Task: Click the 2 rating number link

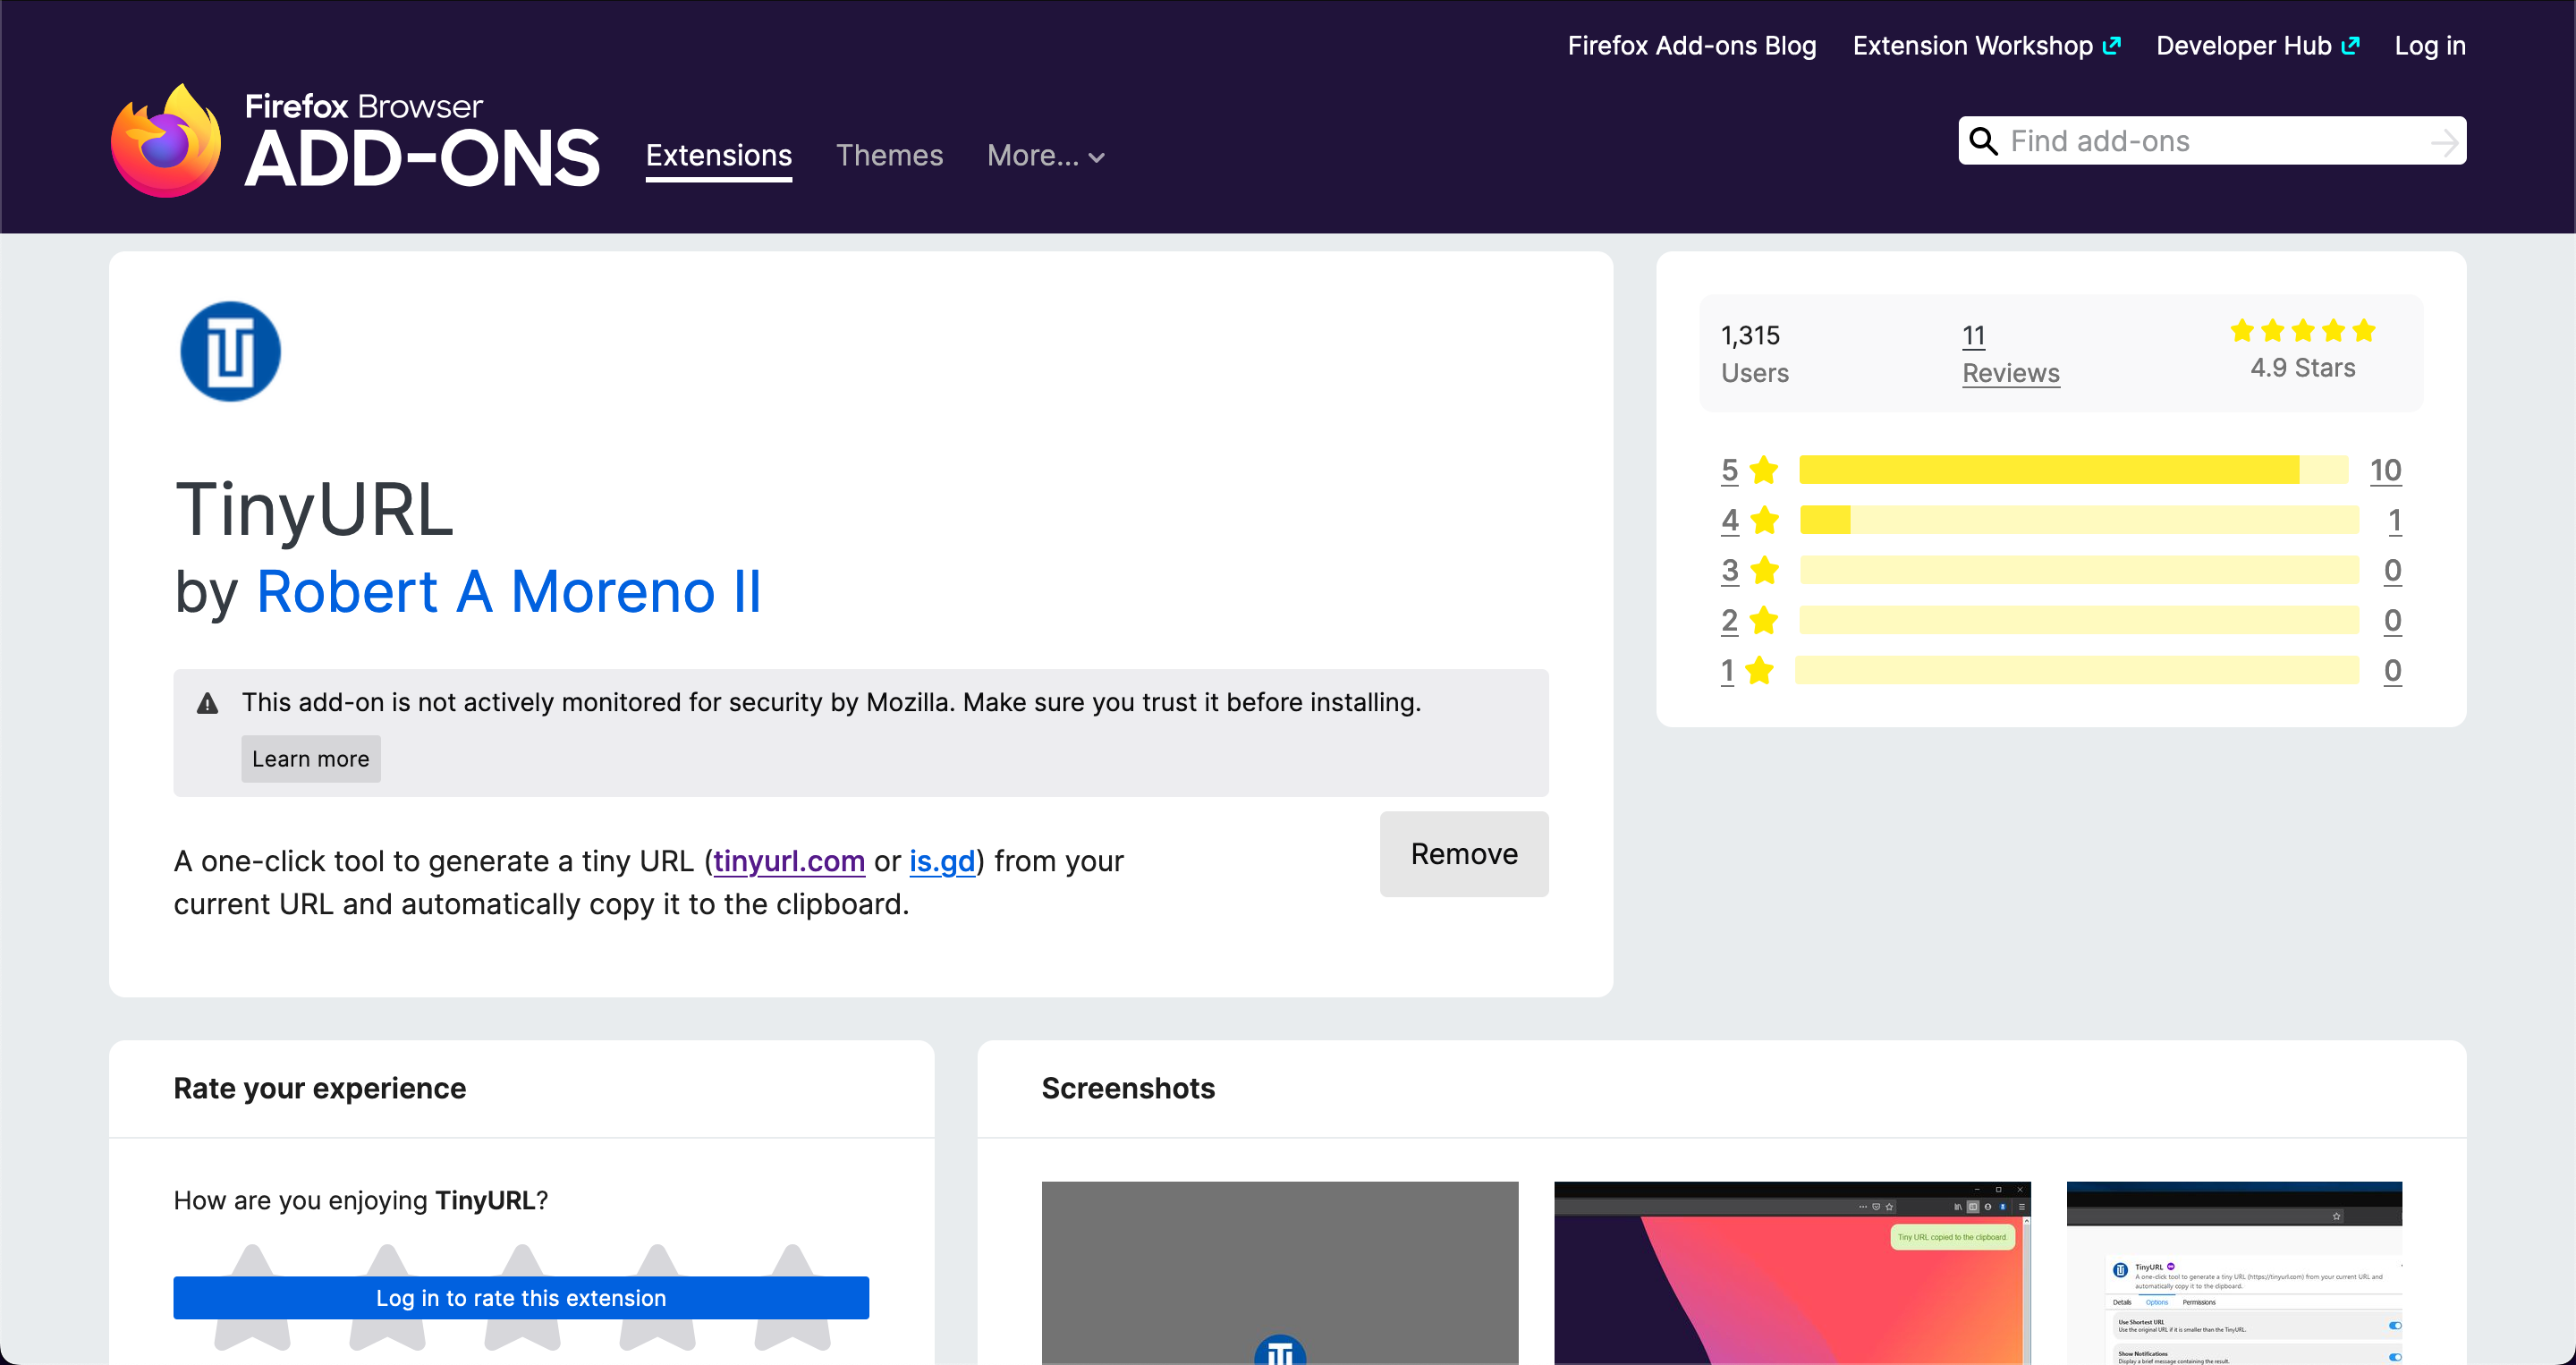Action: pos(1729,620)
